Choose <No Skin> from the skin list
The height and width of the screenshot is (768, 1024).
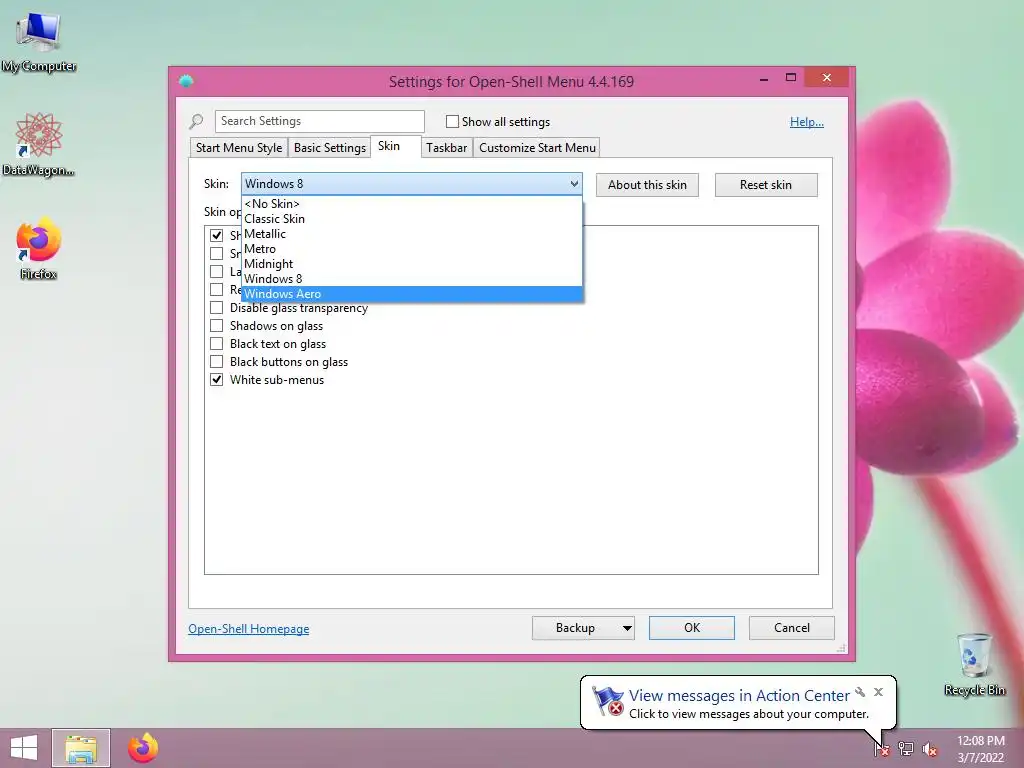(x=411, y=204)
